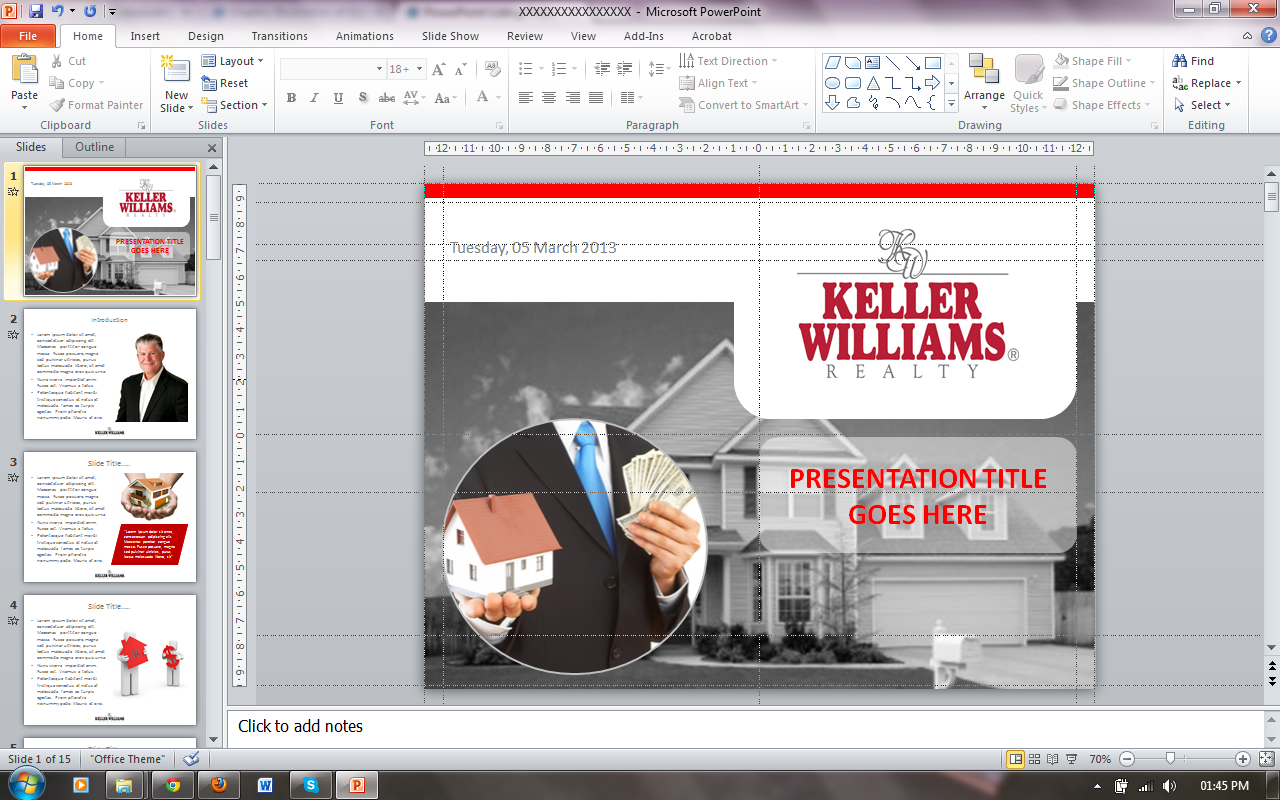Open the Font Color dropdown arrow

pos(498,98)
